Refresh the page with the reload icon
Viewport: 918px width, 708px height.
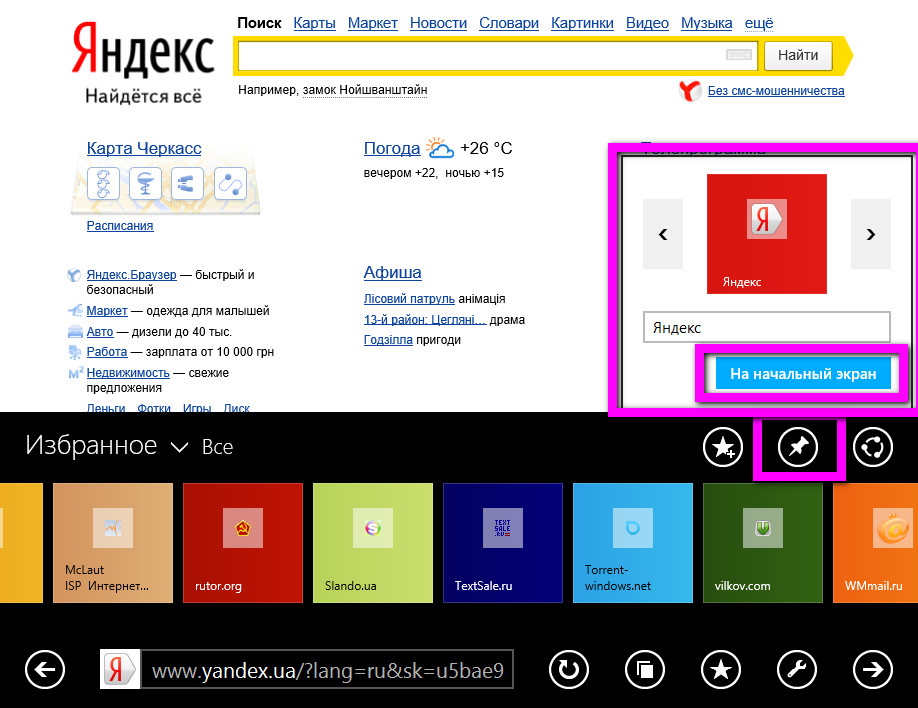568,669
